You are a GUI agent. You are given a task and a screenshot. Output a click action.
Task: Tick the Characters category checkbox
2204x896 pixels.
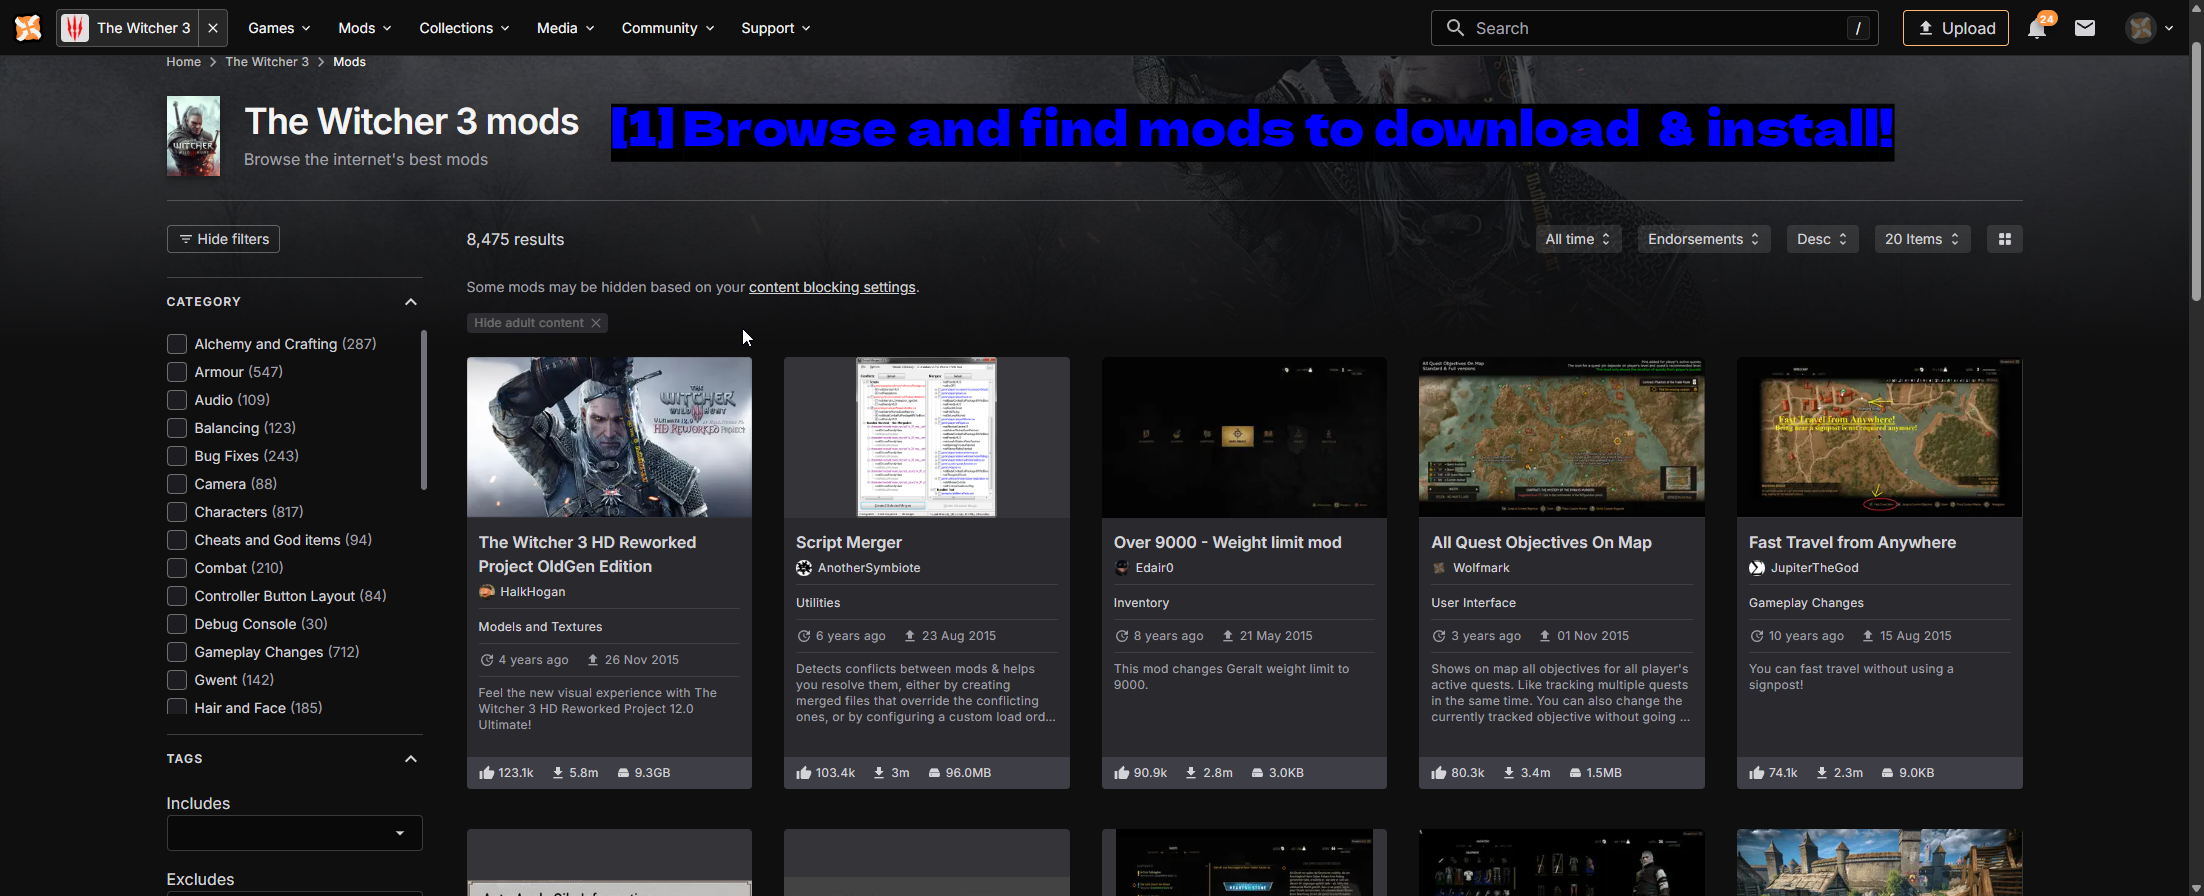pyautogui.click(x=177, y=512)
